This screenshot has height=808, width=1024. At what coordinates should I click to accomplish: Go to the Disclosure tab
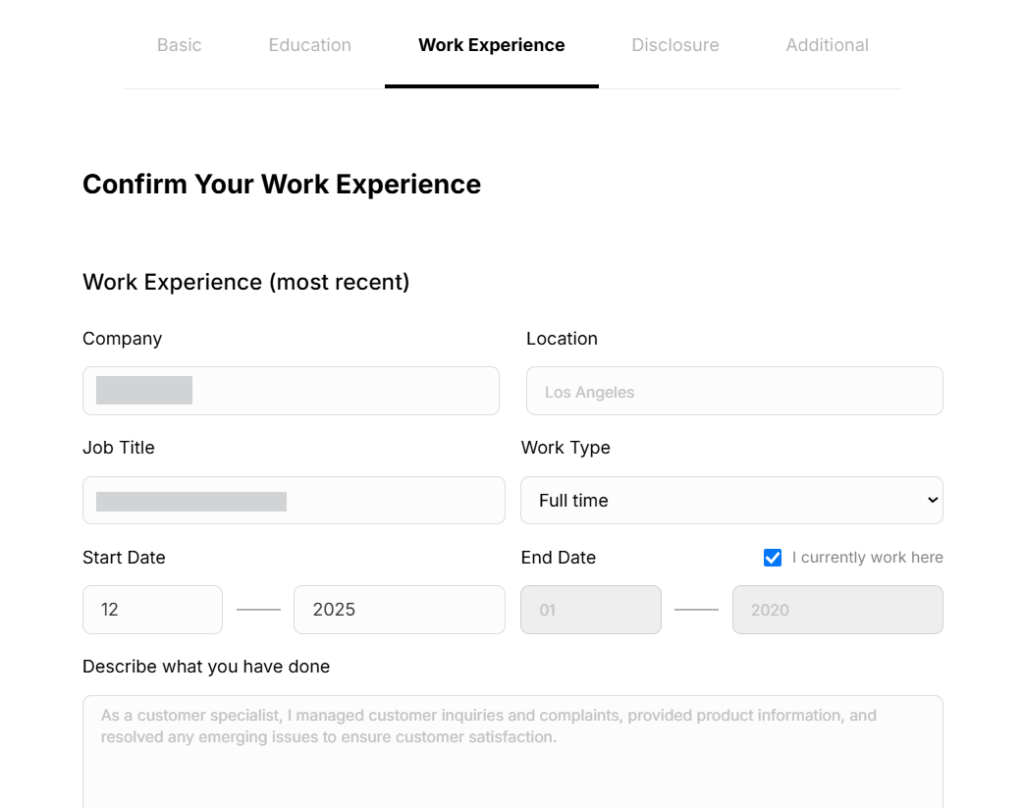(x=675, y=45)
